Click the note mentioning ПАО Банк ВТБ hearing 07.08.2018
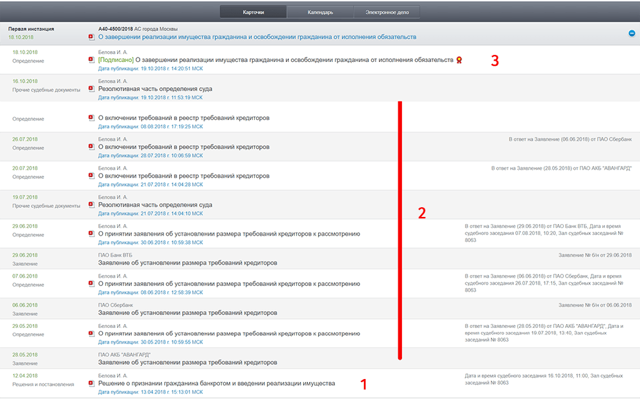Viewport: 640px width, 399px height. click(544, 233)
